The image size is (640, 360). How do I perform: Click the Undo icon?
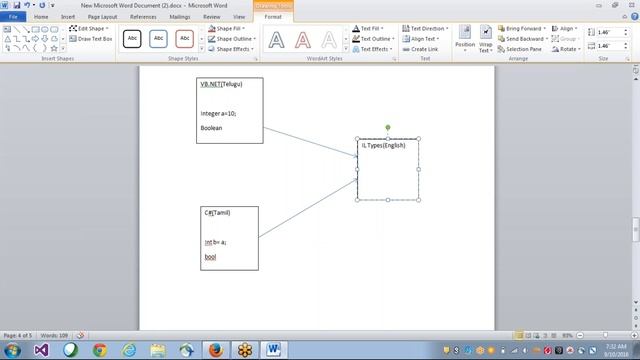27,5
